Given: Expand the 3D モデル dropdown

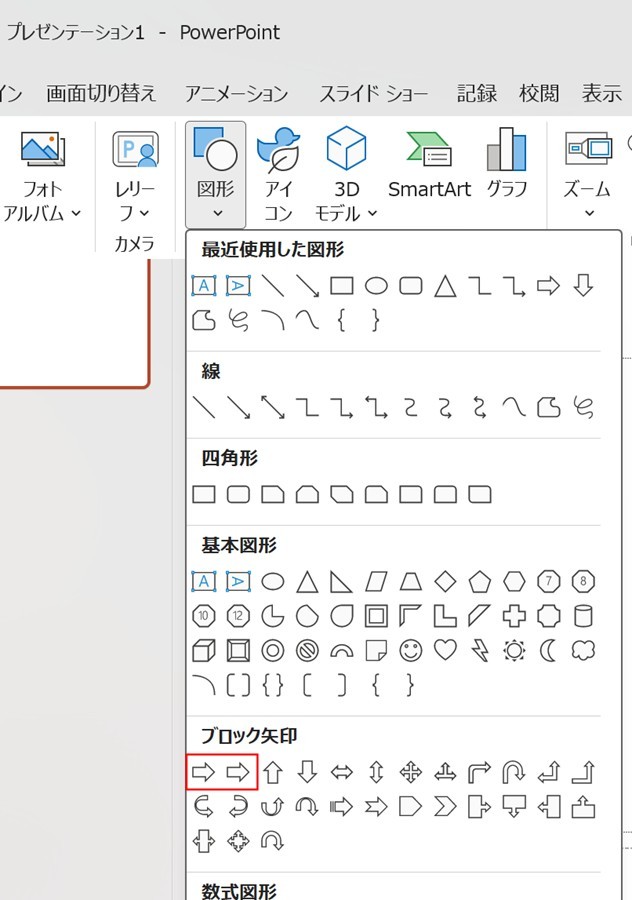Looking at the screenshot, I should (346, 174).
